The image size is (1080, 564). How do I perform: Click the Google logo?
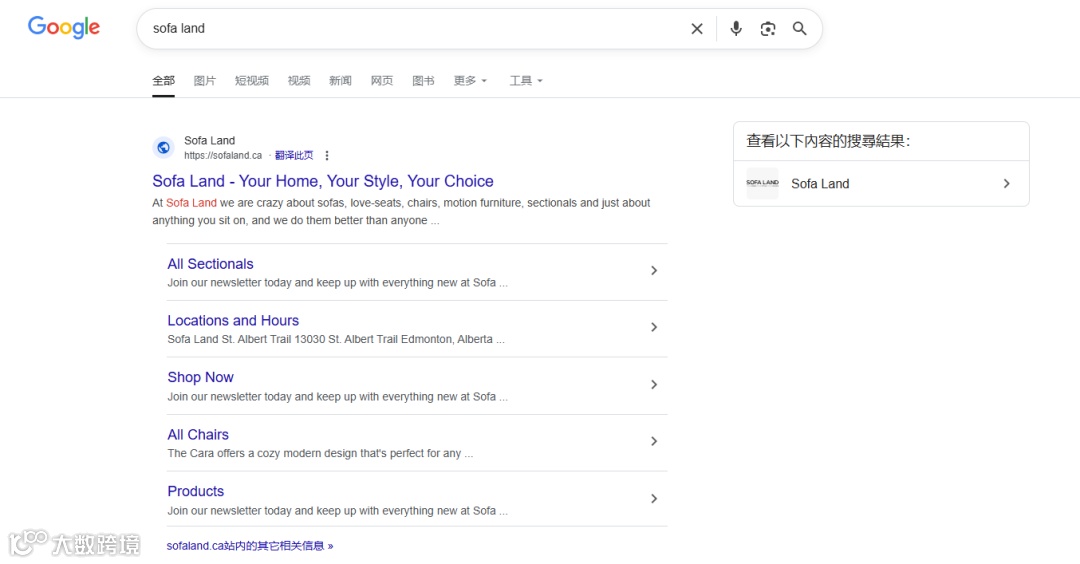pos(63,28)
